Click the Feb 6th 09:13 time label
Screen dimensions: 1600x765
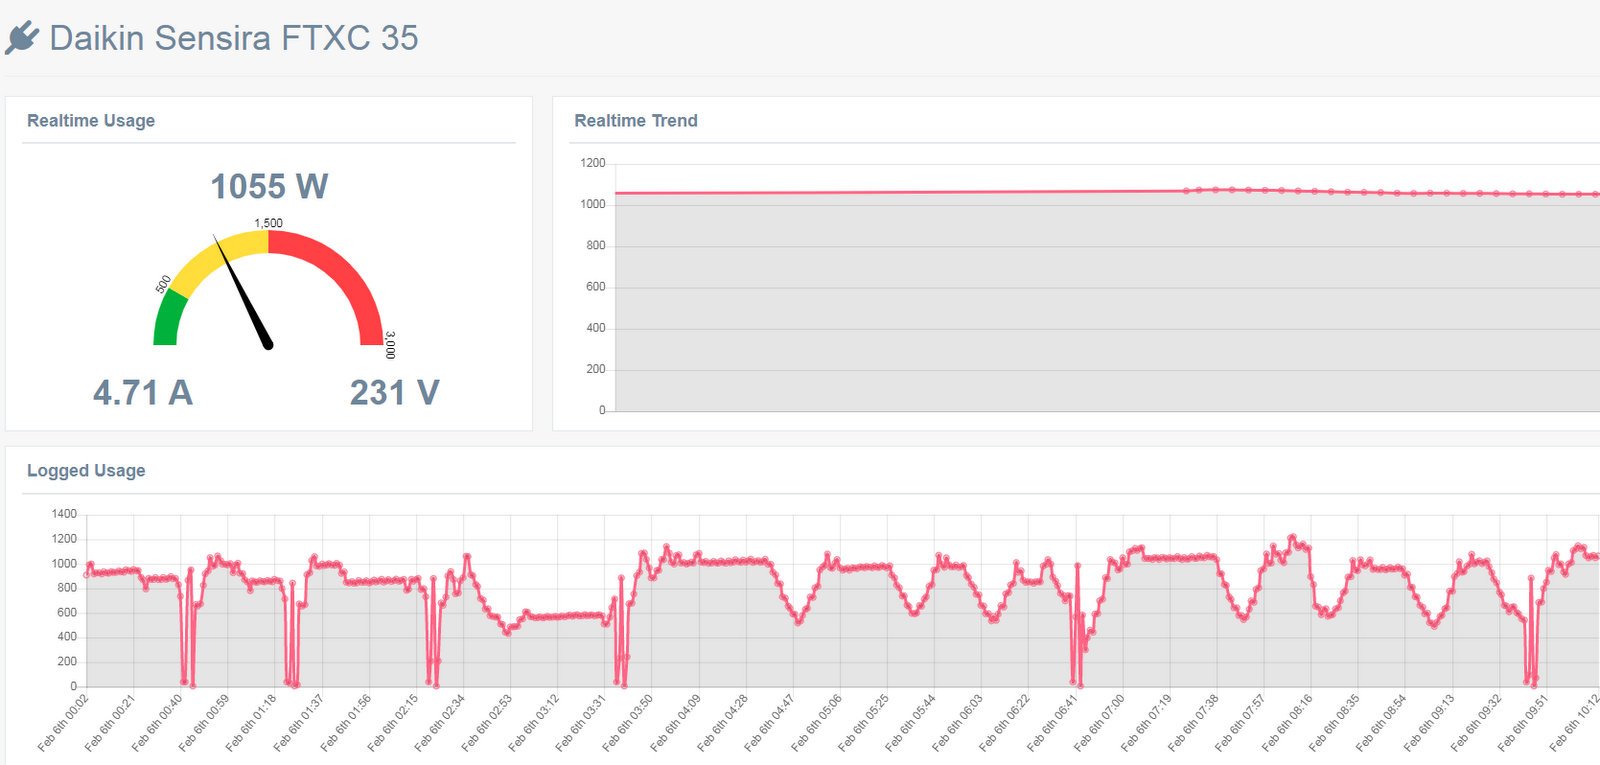point(1430,723)
